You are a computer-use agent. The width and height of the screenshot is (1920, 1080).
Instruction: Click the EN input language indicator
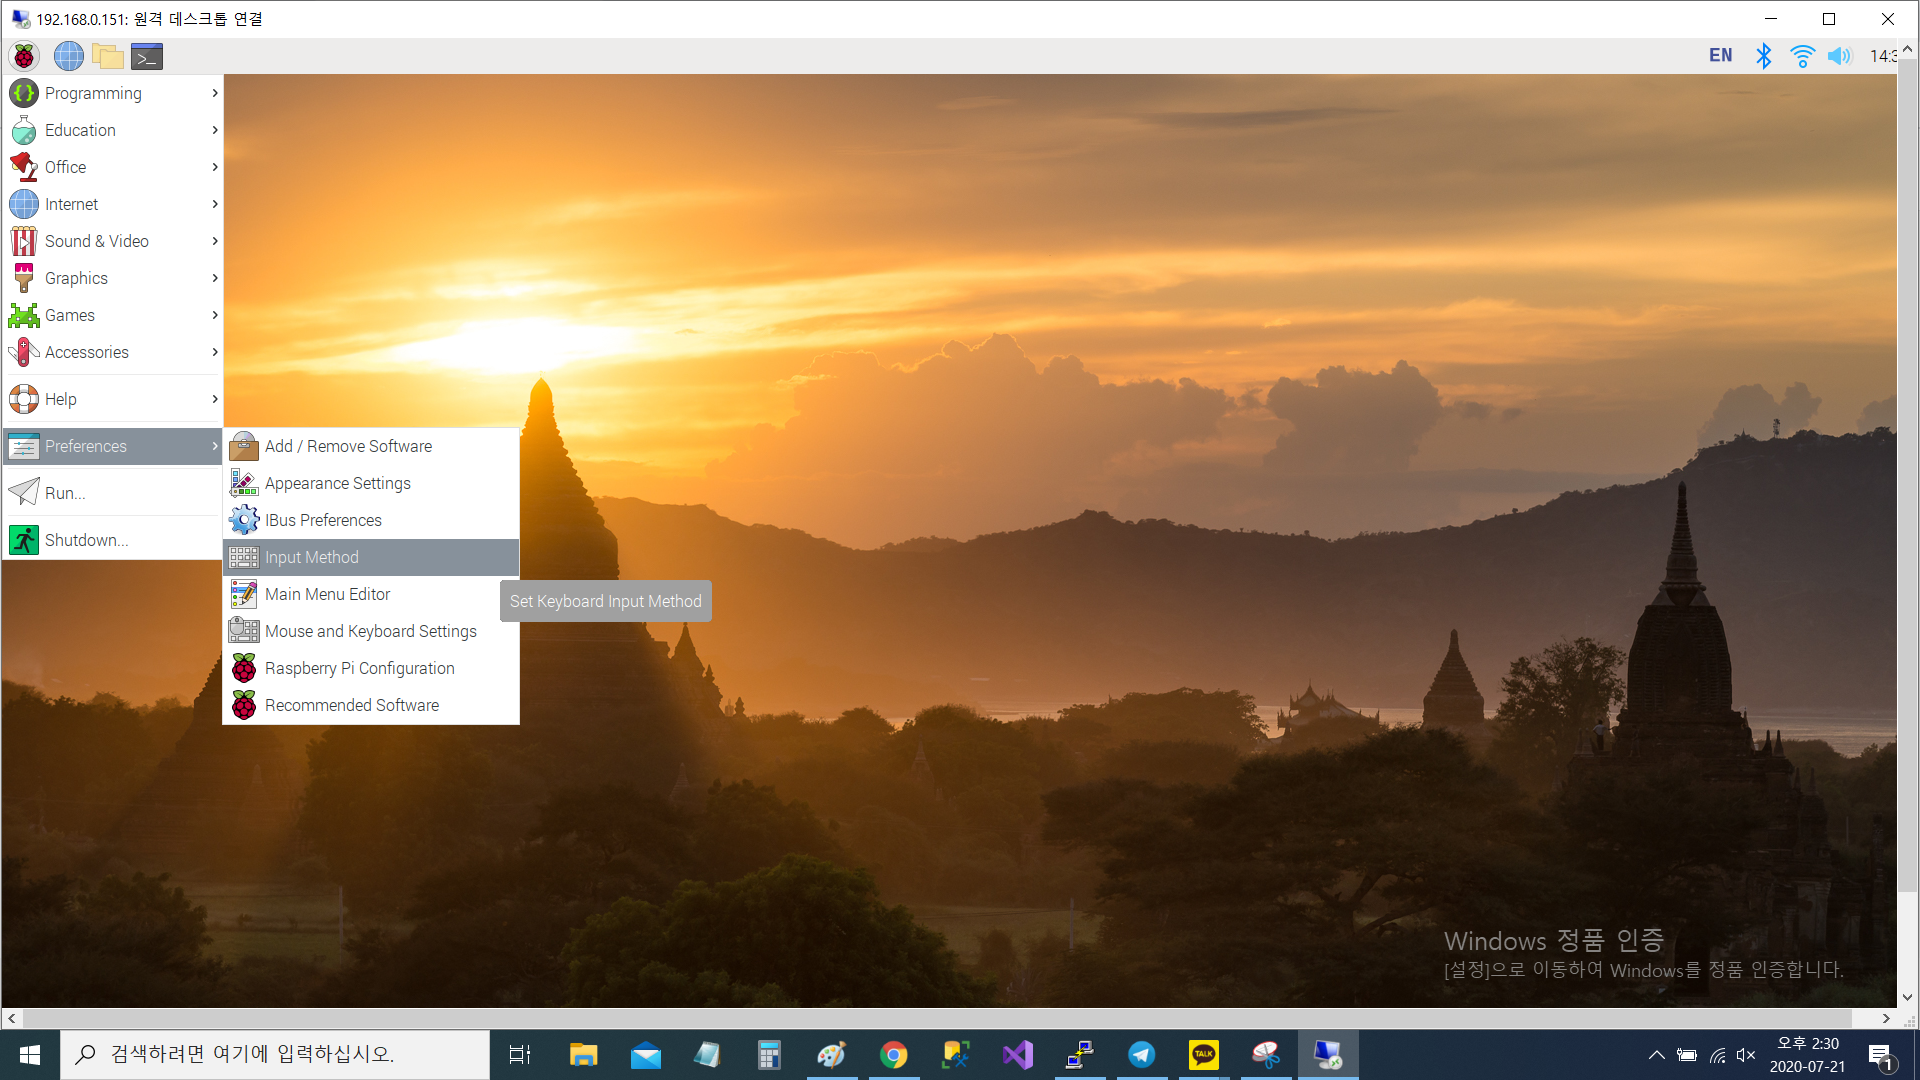pyautogui.click(x=1720, y=56)
